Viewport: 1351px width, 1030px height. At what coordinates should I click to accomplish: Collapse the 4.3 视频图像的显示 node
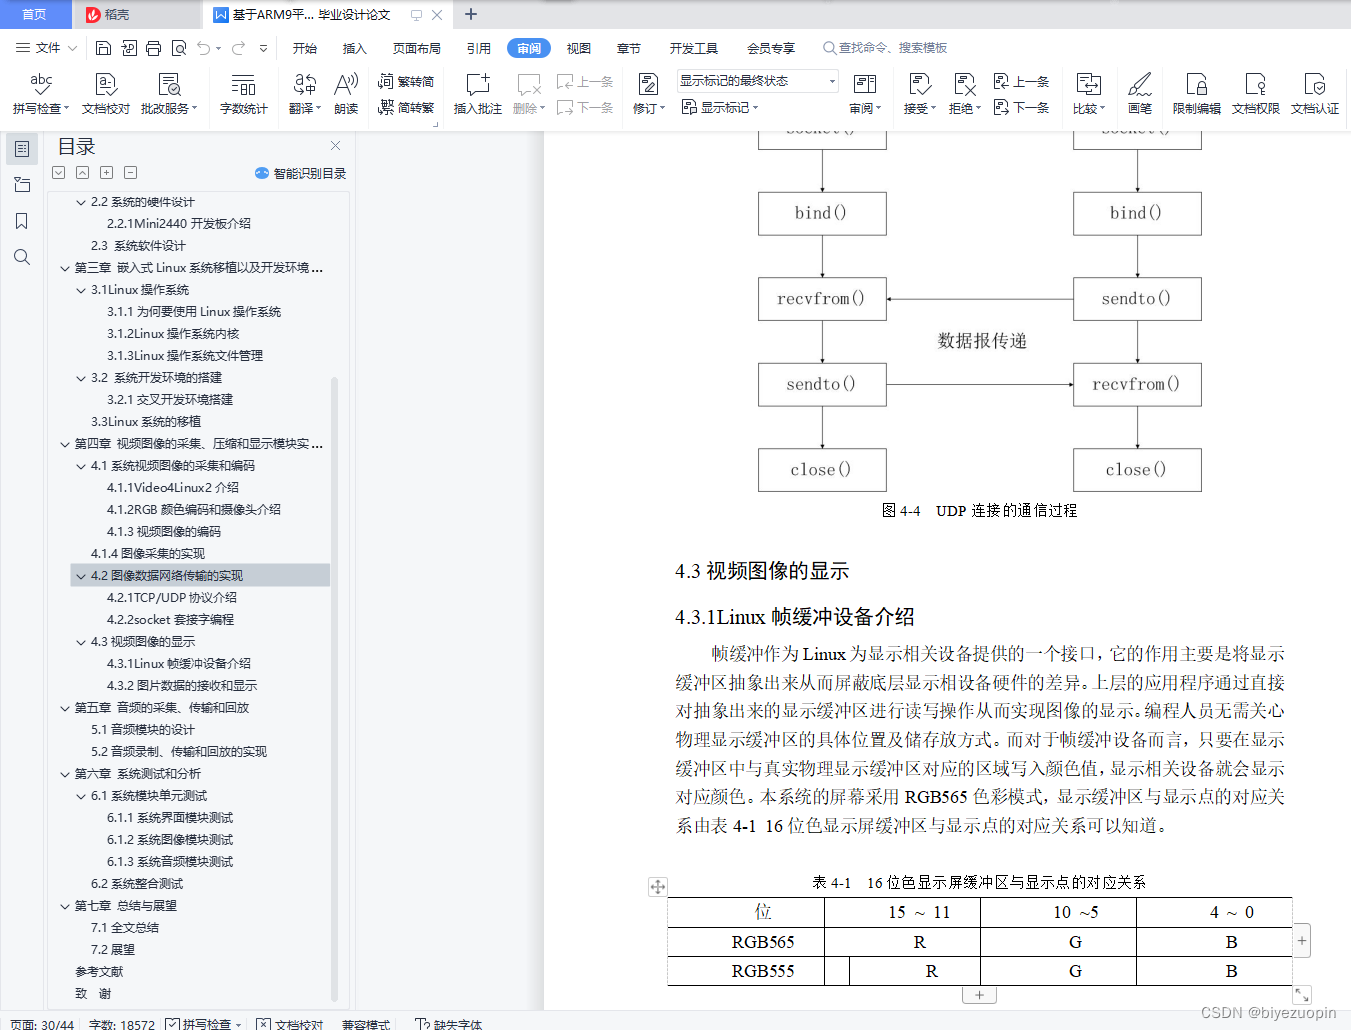coord(81,642)
